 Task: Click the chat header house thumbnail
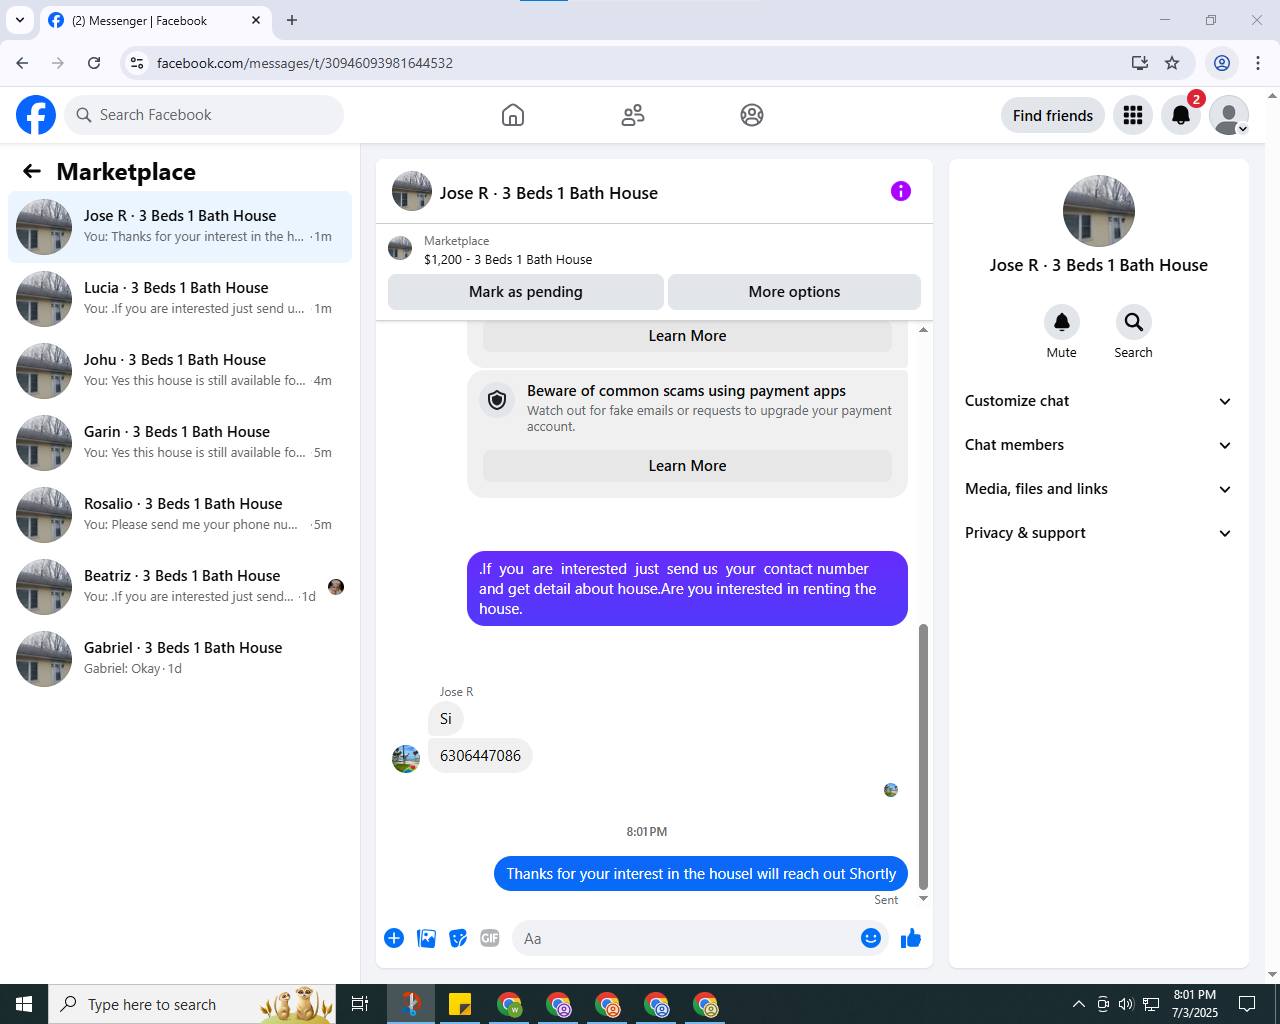412,191
